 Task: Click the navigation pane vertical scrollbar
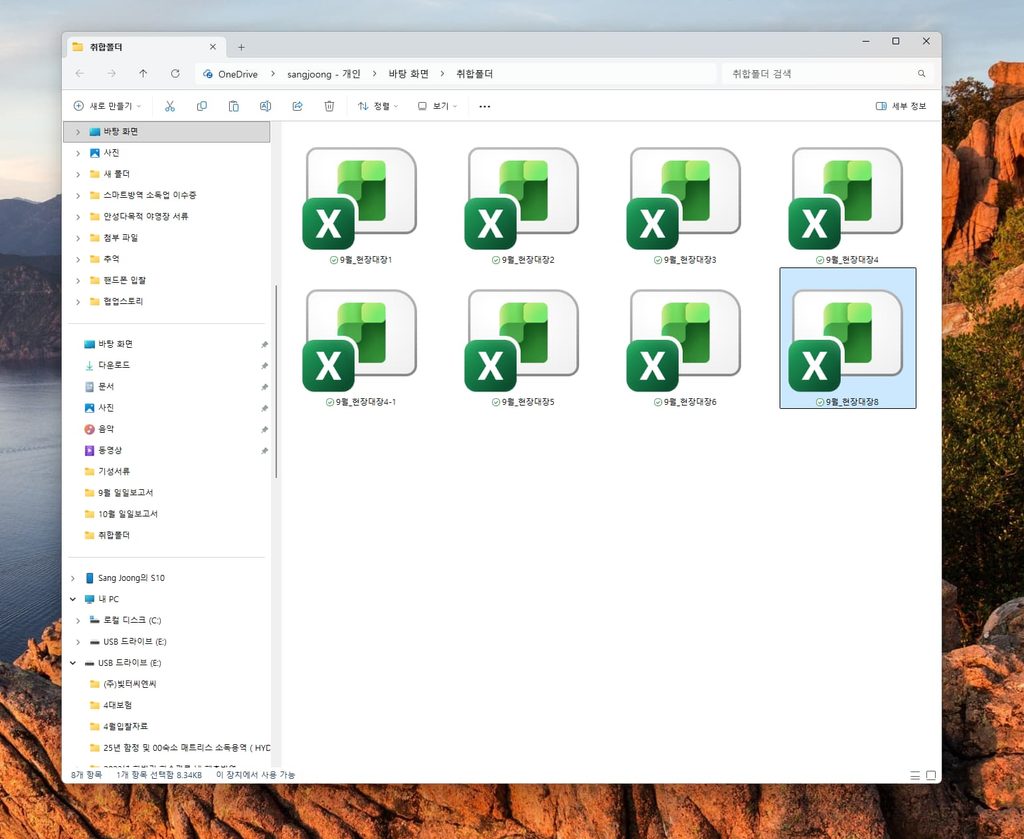click(276, 381)
